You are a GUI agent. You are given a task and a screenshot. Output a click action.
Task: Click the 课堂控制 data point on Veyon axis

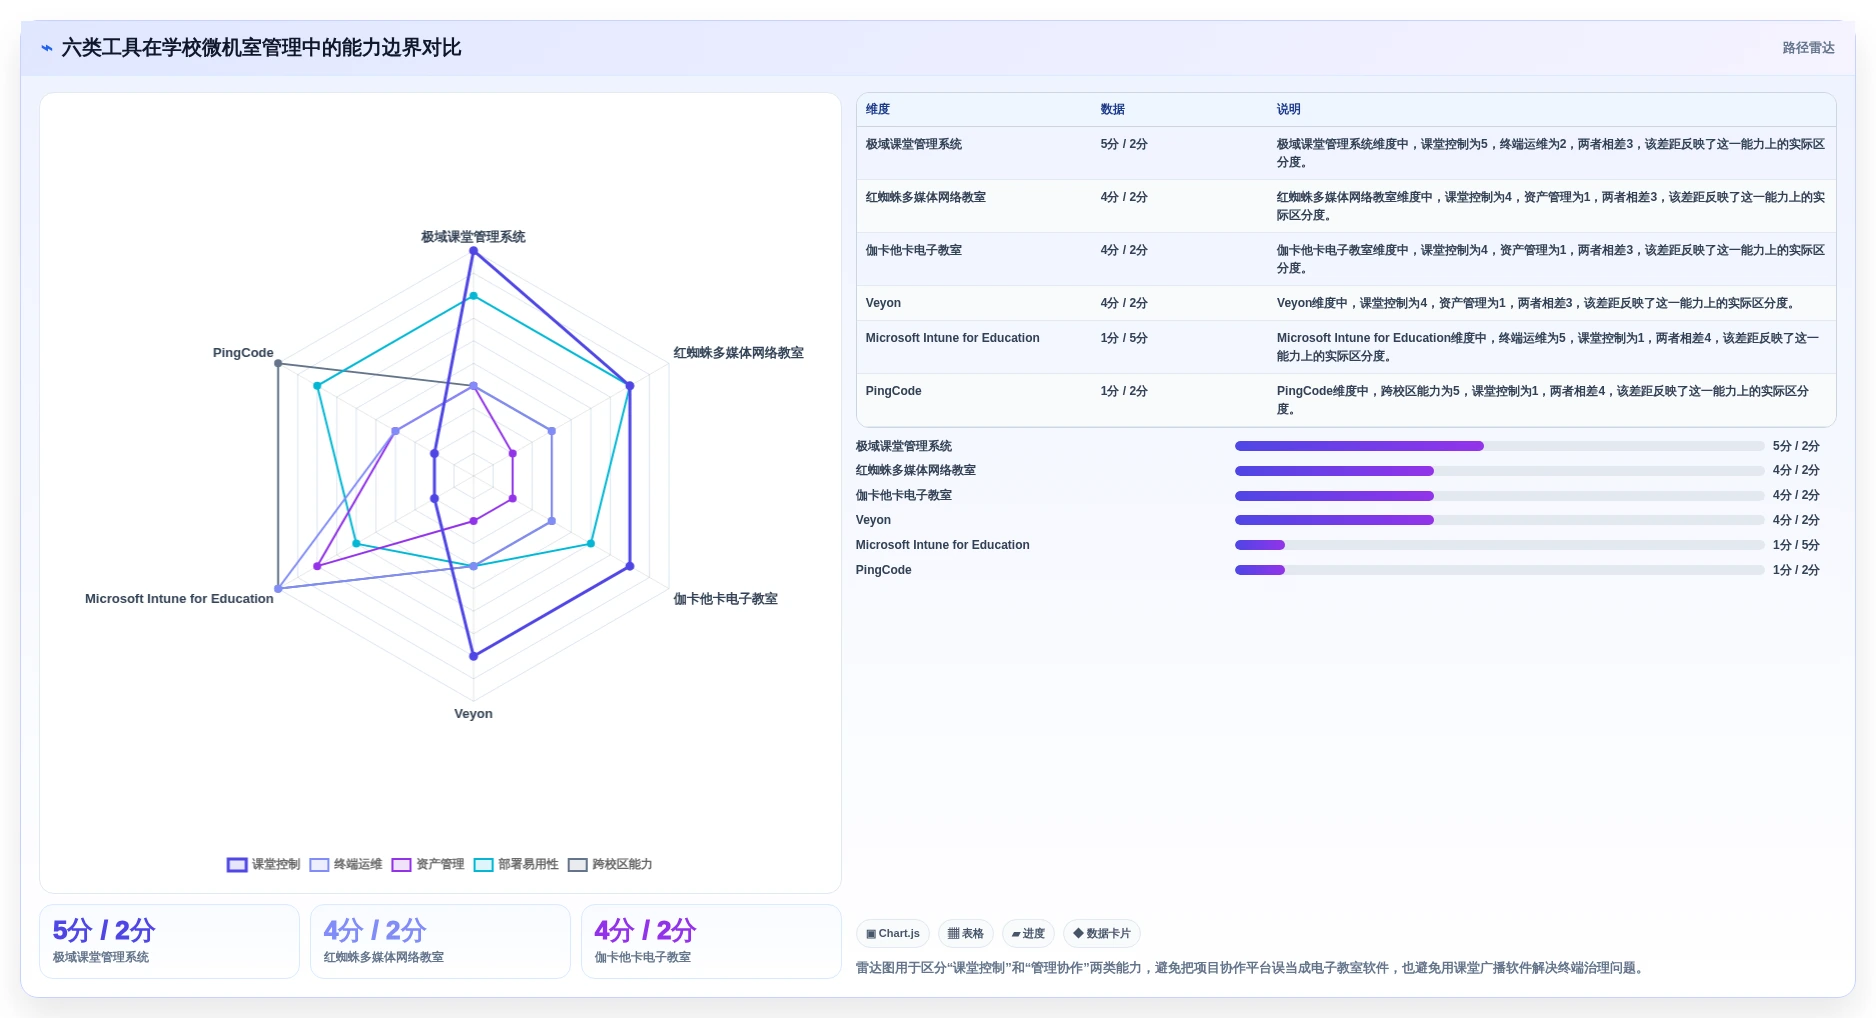[473, 656]
